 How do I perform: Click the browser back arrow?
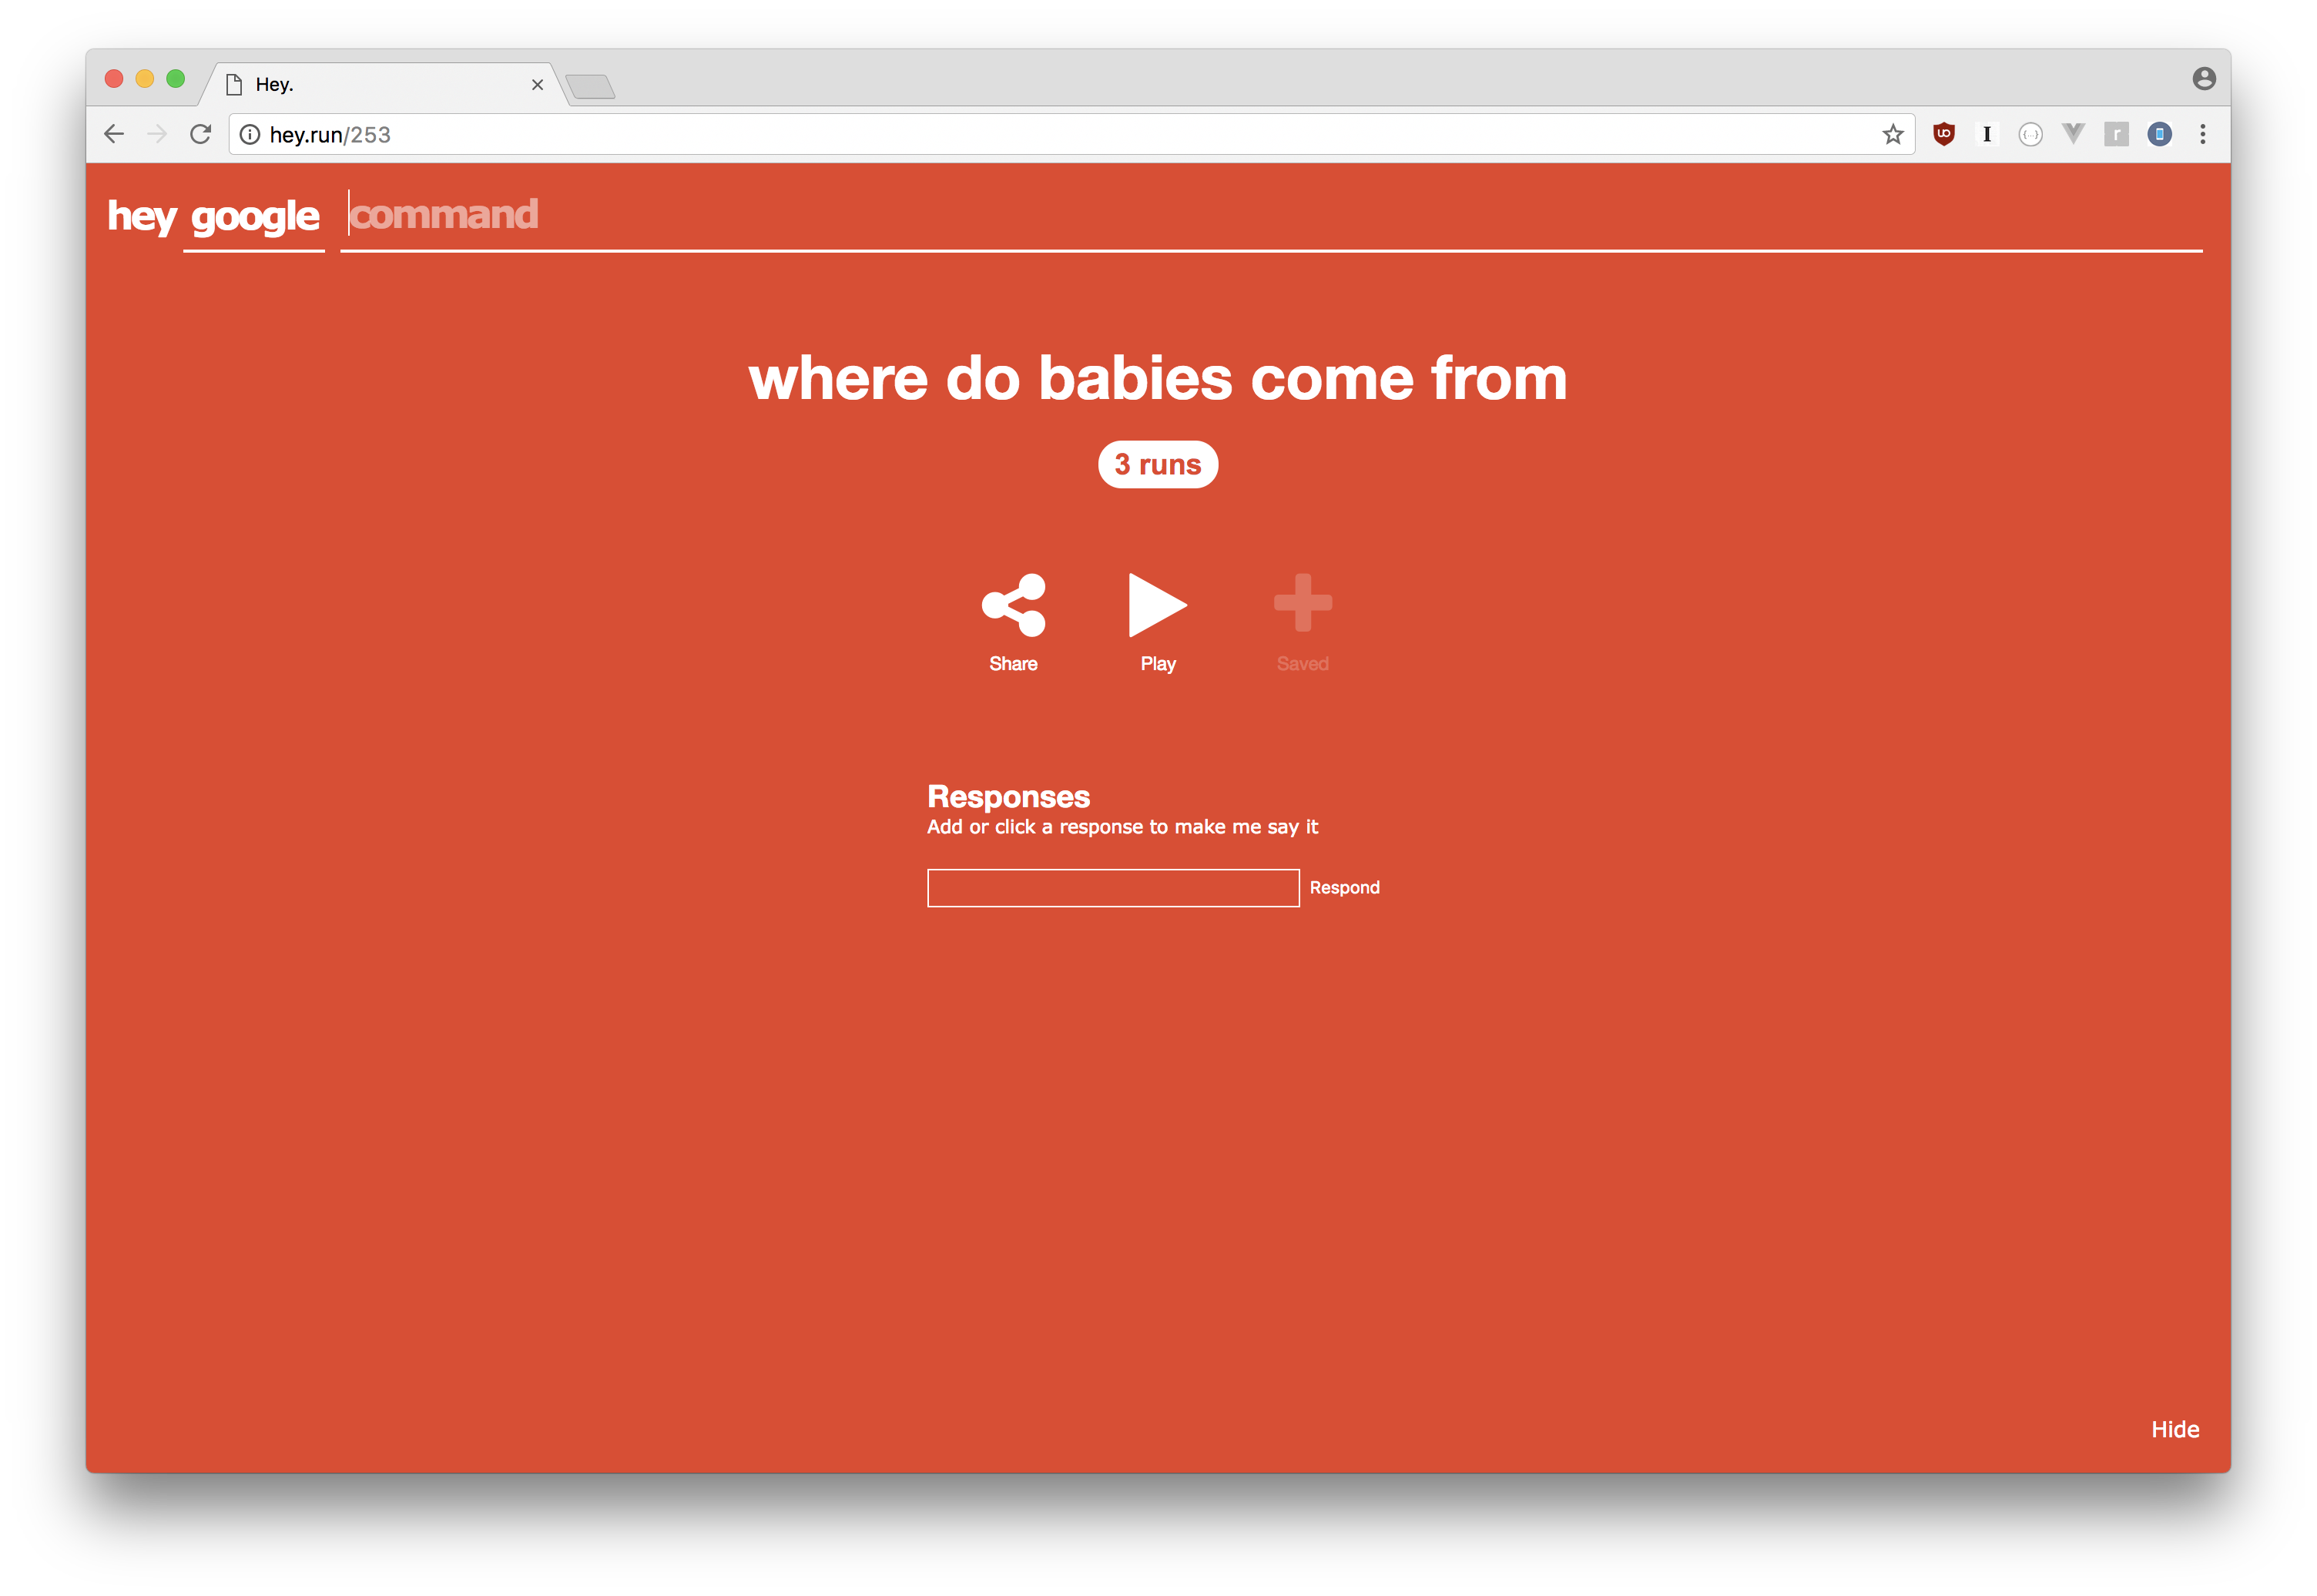tap(114, 134)
